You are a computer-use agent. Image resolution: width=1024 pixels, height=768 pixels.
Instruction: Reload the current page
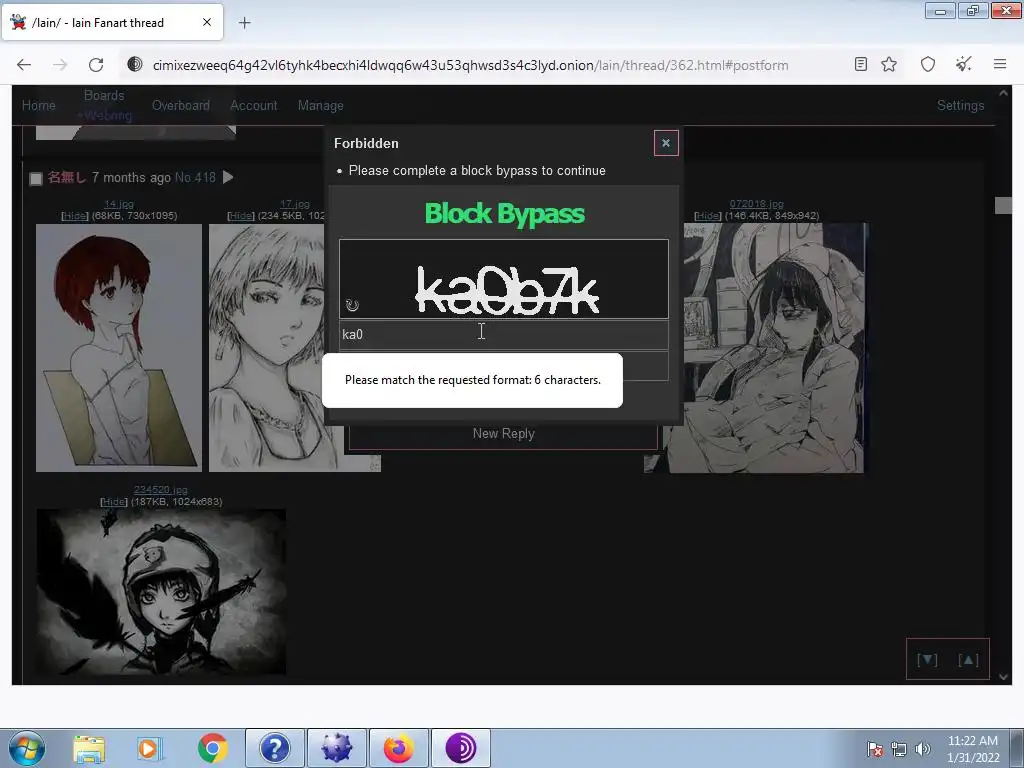pos(96,65)
